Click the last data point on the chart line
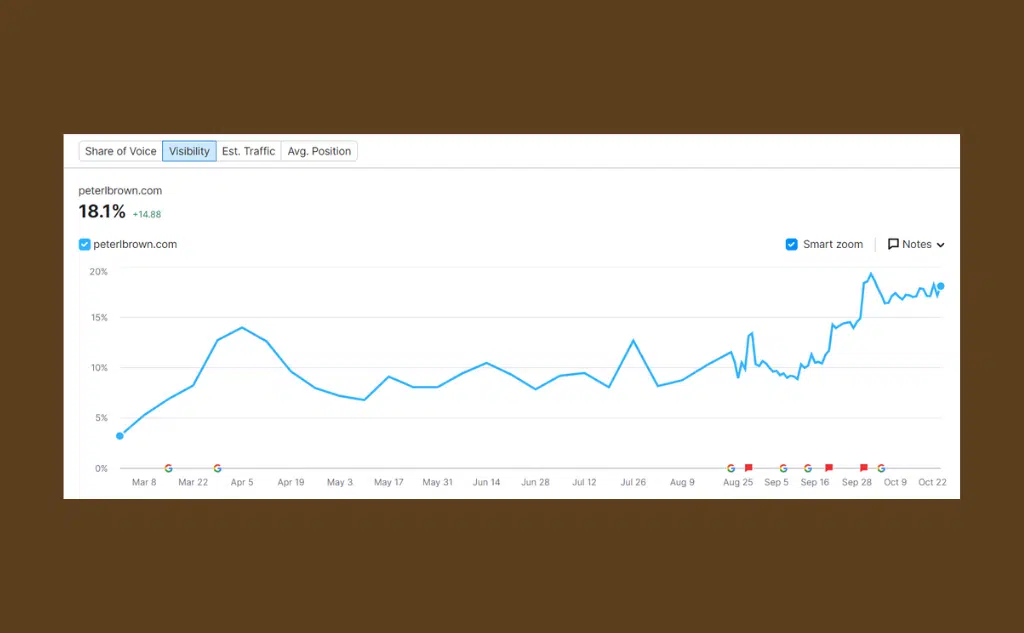This screenshot has height=633, width=1024. click(x=940, y=286)
